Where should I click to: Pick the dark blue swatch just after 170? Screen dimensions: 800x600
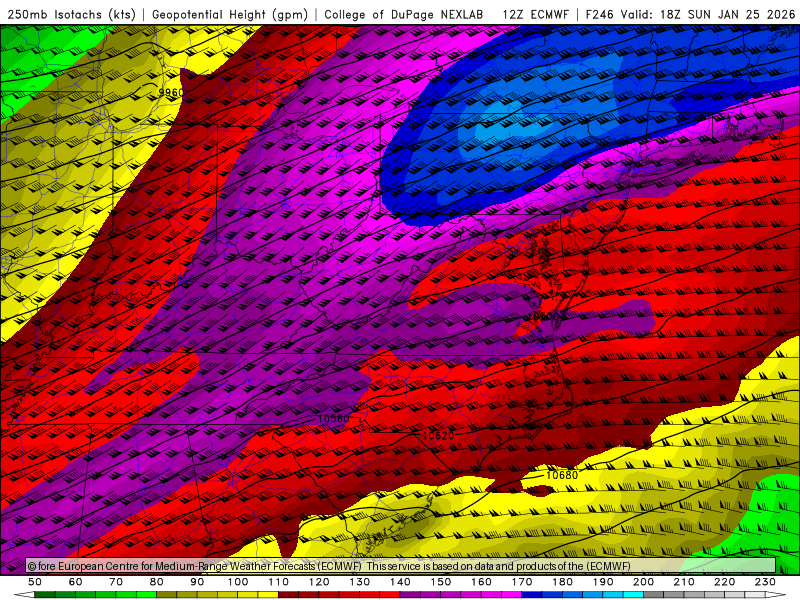pyautogui.click(x=532, y=595)
